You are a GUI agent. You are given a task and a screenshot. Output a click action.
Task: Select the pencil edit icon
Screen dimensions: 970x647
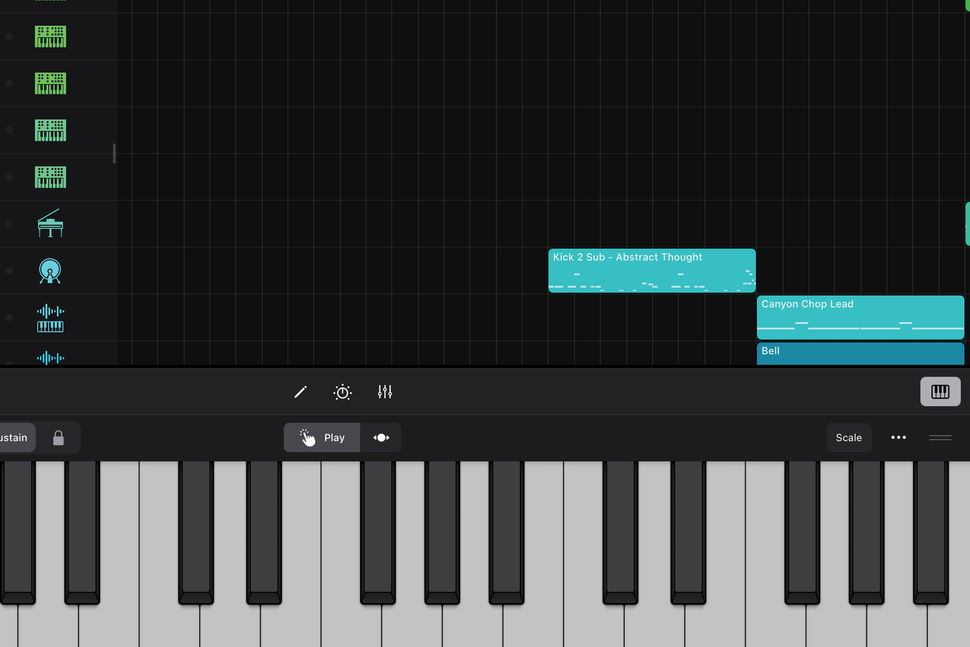(300, 392)
